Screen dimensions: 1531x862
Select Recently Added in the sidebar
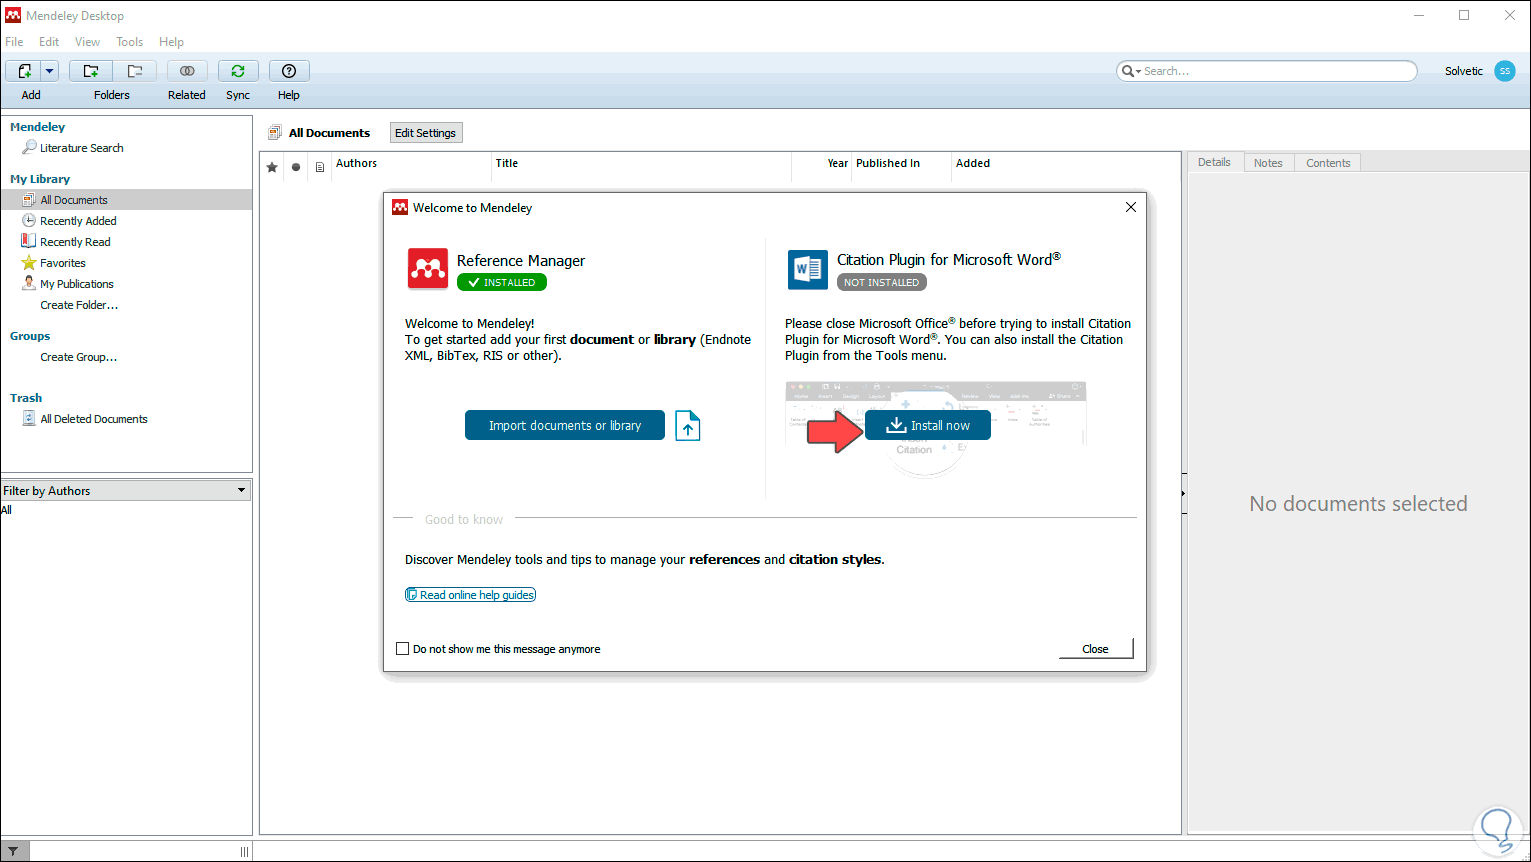coord(78,221)
